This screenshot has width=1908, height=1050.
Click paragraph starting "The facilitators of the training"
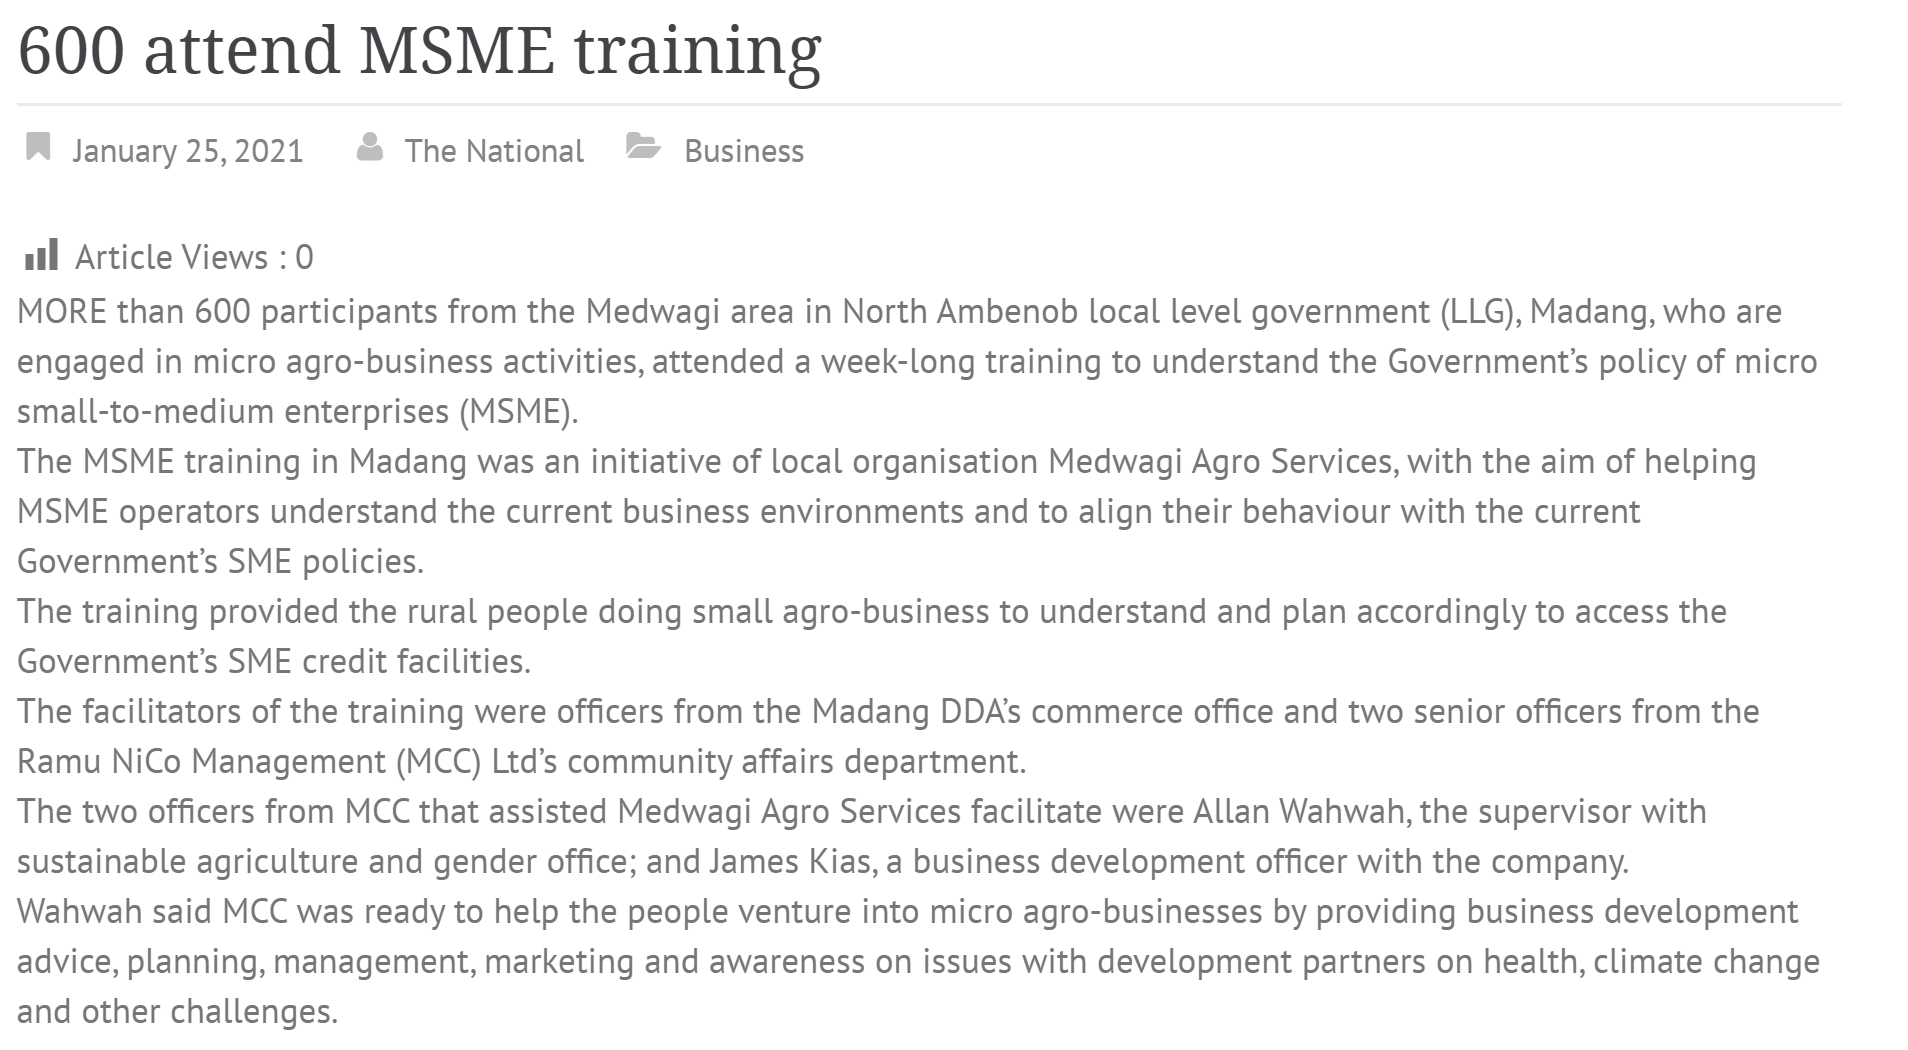(888, 736)
